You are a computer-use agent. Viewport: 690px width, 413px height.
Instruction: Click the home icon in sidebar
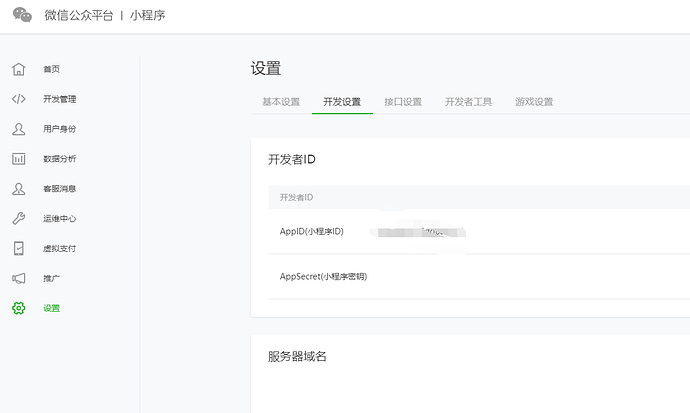pos(18,69)
